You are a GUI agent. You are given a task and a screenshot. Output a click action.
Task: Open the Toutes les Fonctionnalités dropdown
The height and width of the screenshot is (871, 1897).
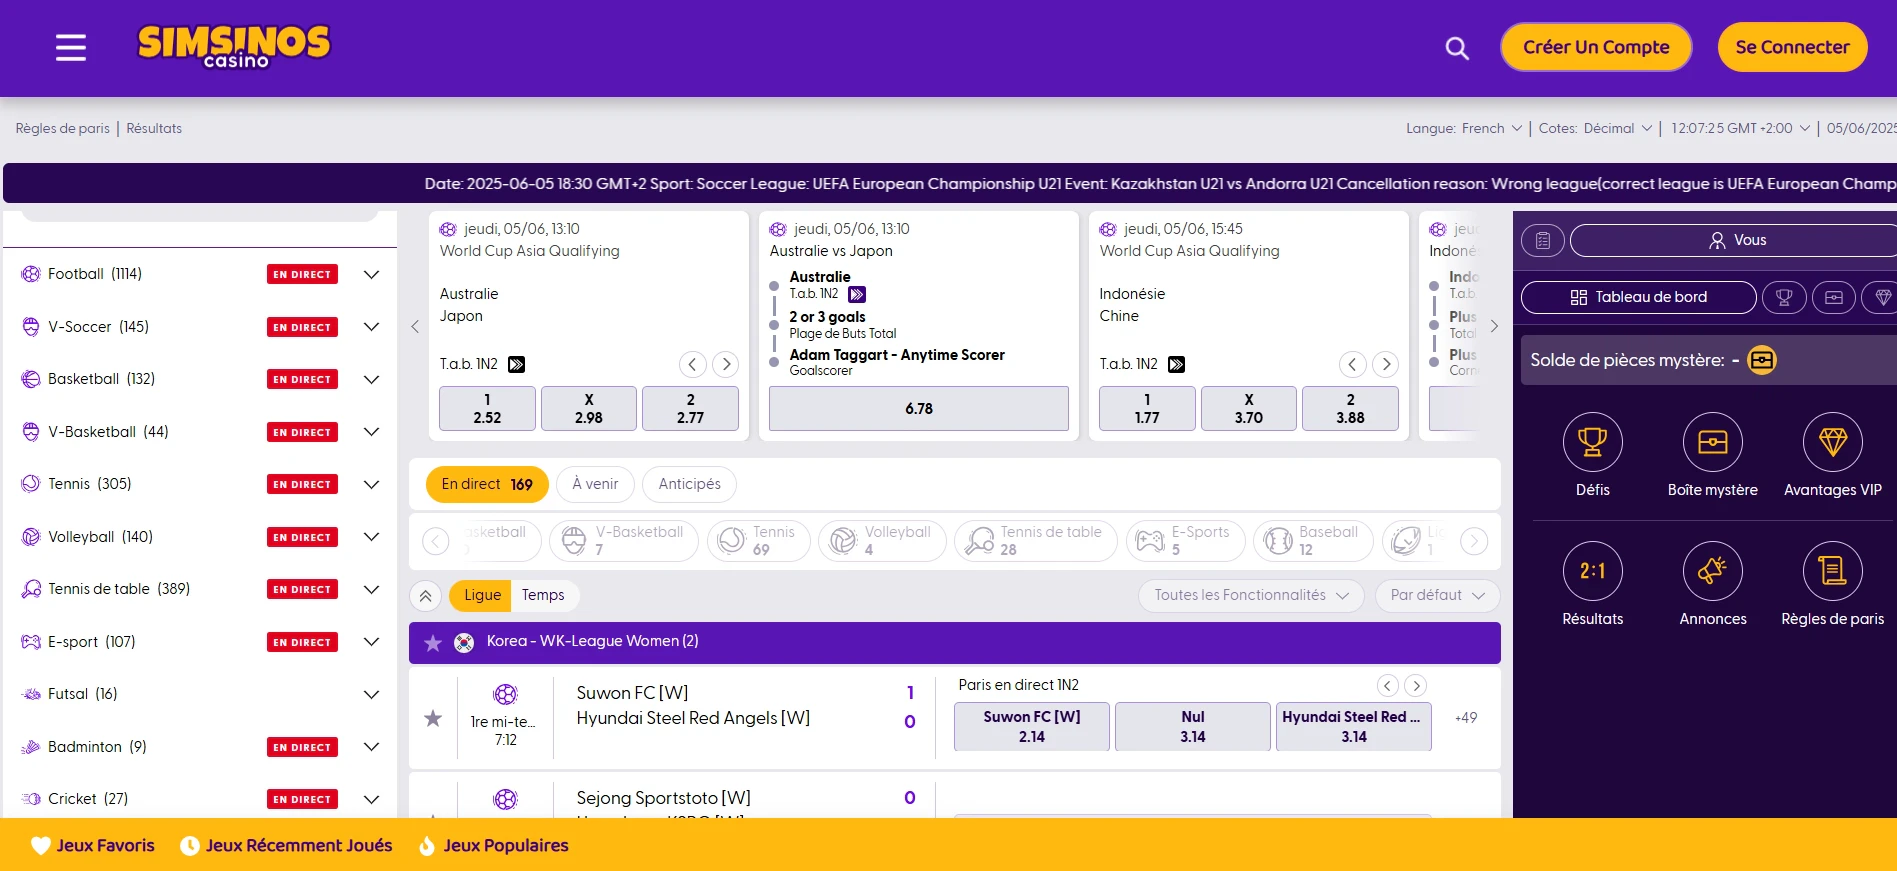1251,595
